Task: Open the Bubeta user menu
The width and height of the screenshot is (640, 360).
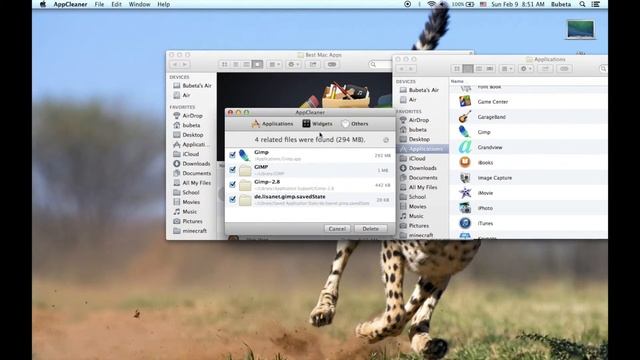Action: [561, 4]
